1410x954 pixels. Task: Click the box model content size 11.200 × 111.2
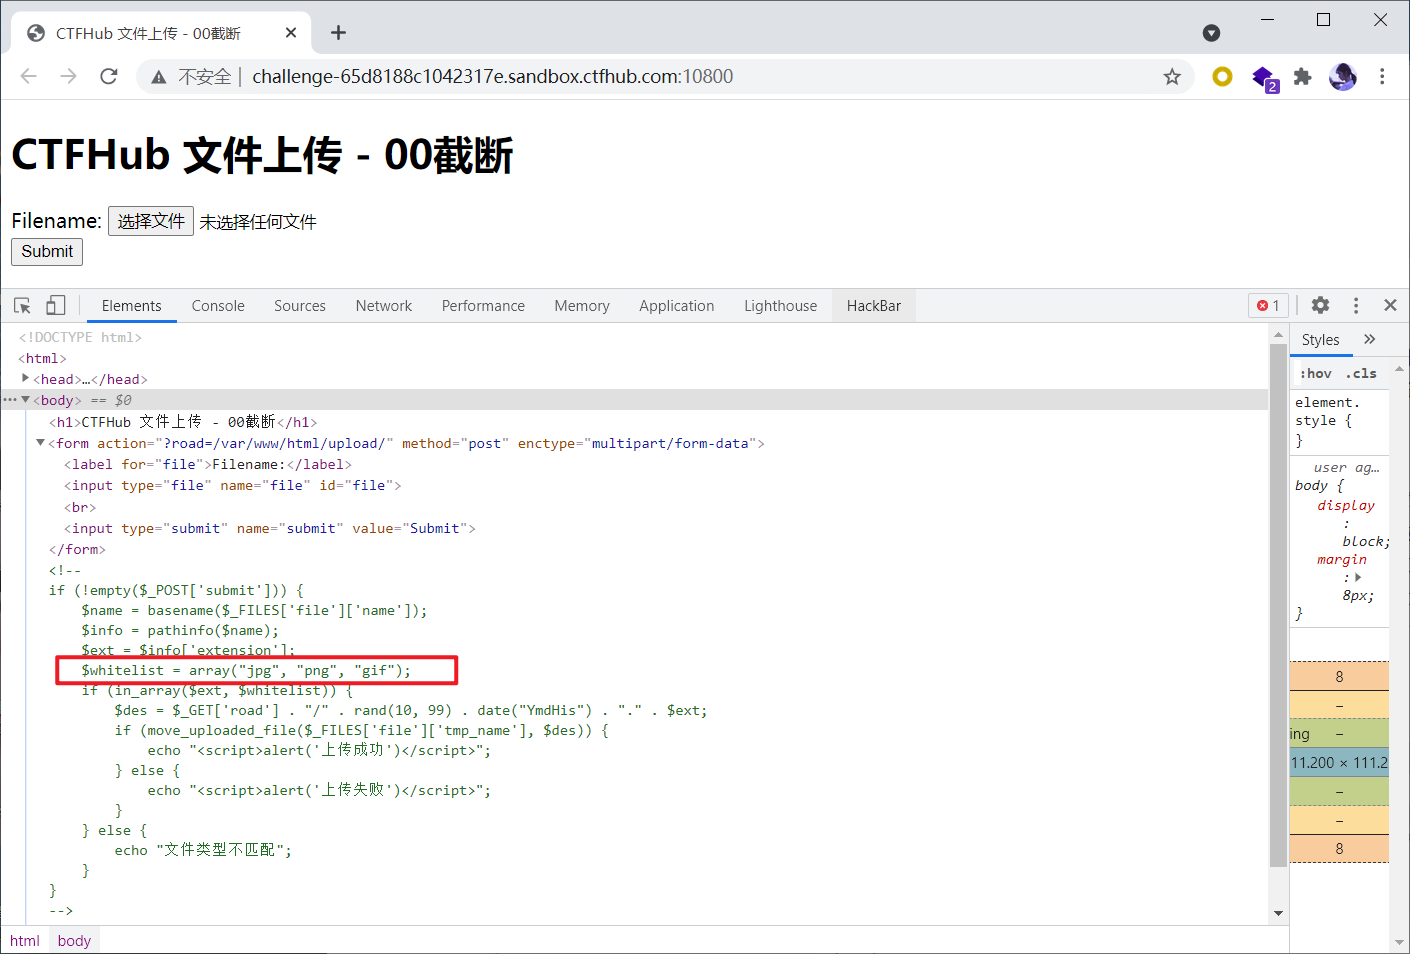[1339, 763]
